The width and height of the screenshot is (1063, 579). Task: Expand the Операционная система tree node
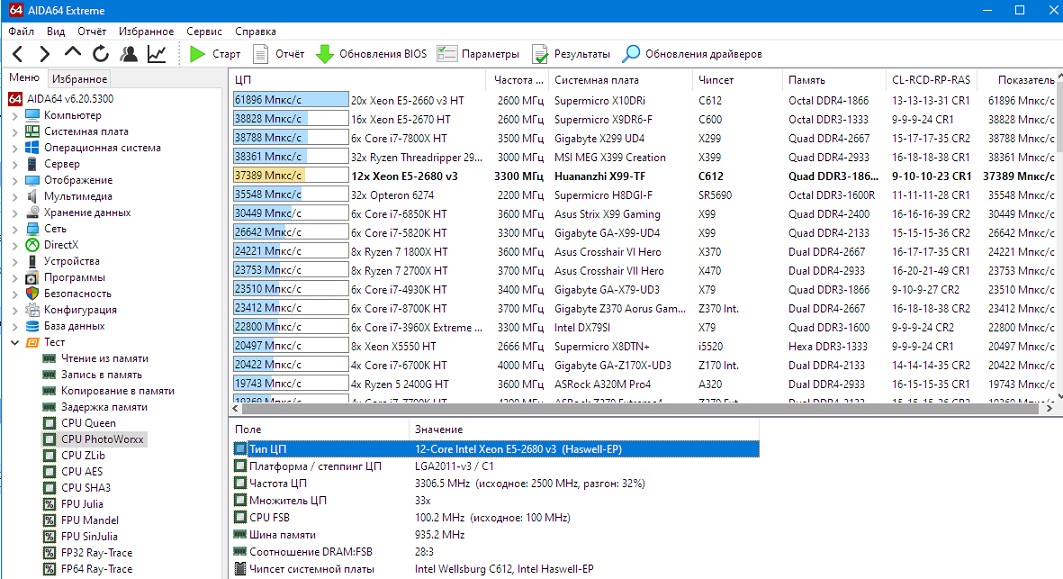[15, 148]
